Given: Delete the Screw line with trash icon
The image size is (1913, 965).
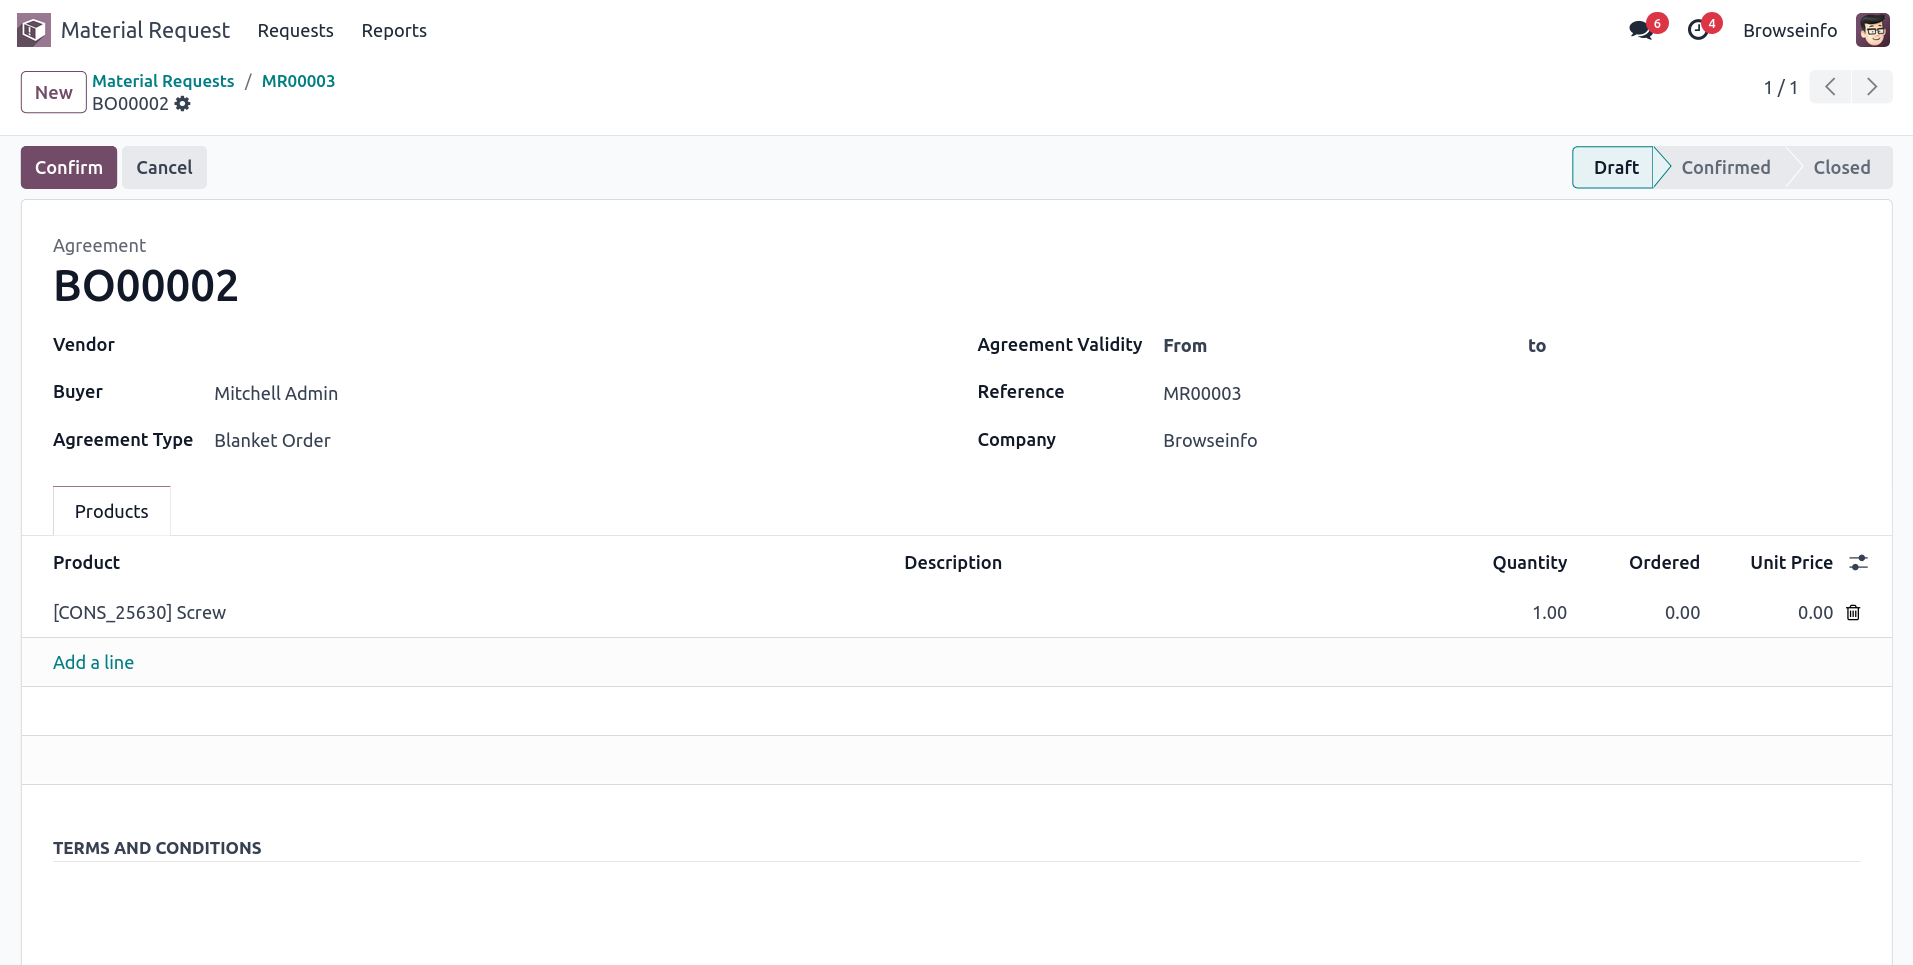Looking at the screenshot, I should pos(1853,613).
